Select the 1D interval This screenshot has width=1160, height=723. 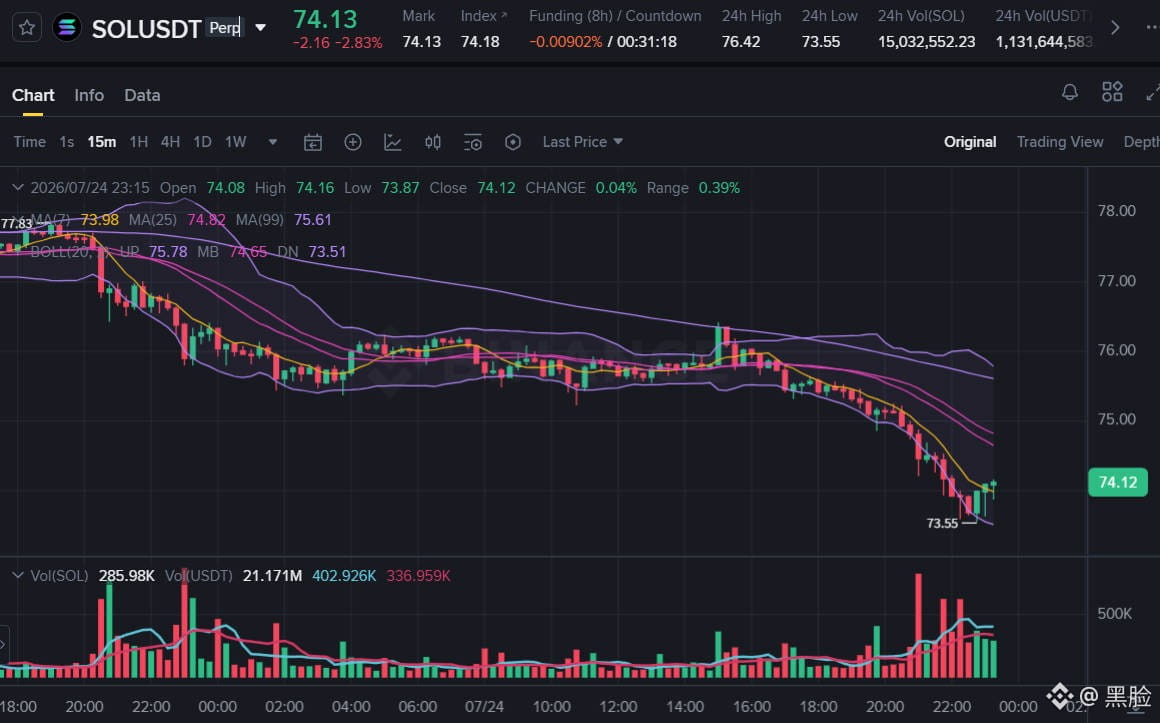coord(202,141)
